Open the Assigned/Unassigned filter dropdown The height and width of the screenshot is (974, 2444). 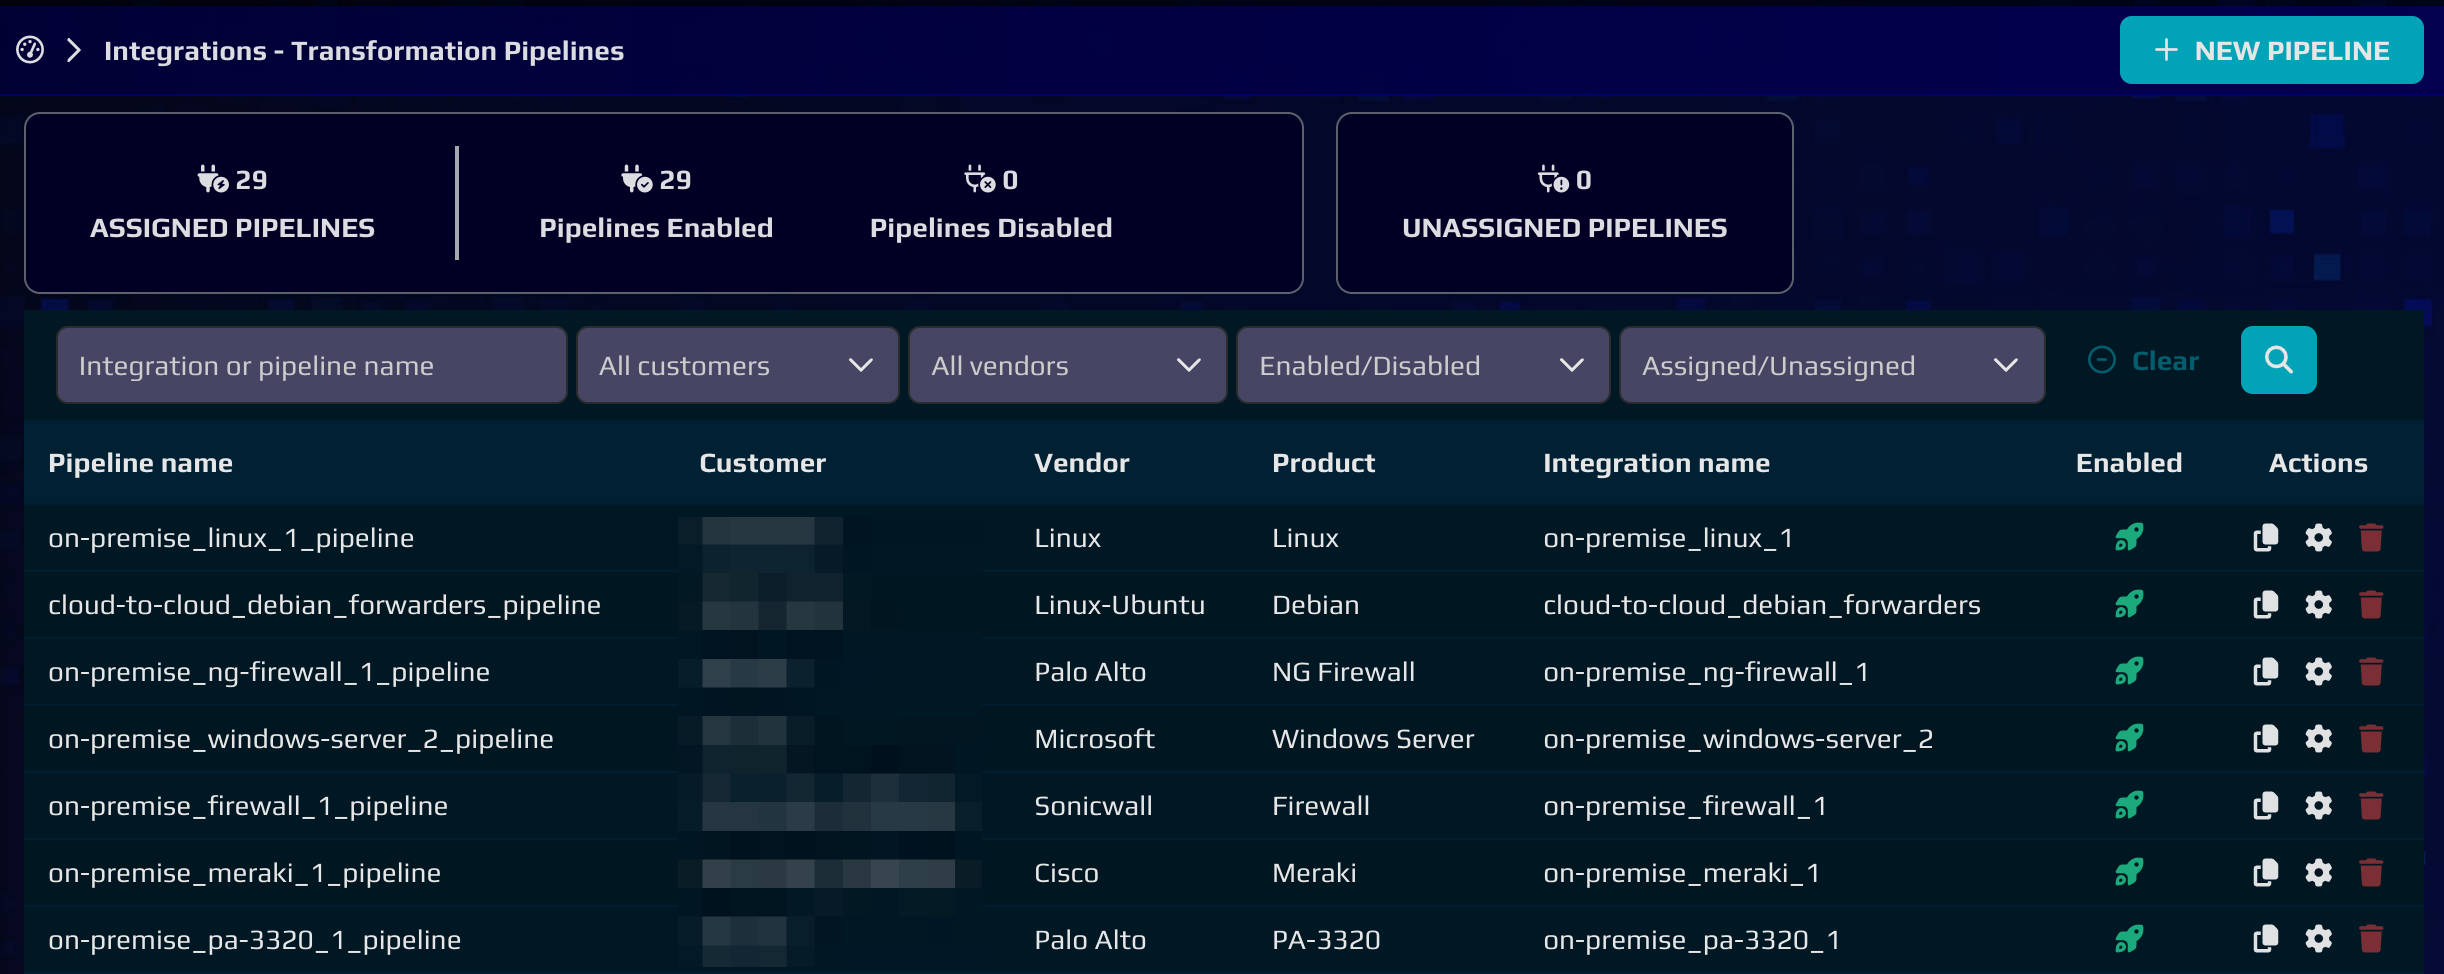click(1831, 366)
